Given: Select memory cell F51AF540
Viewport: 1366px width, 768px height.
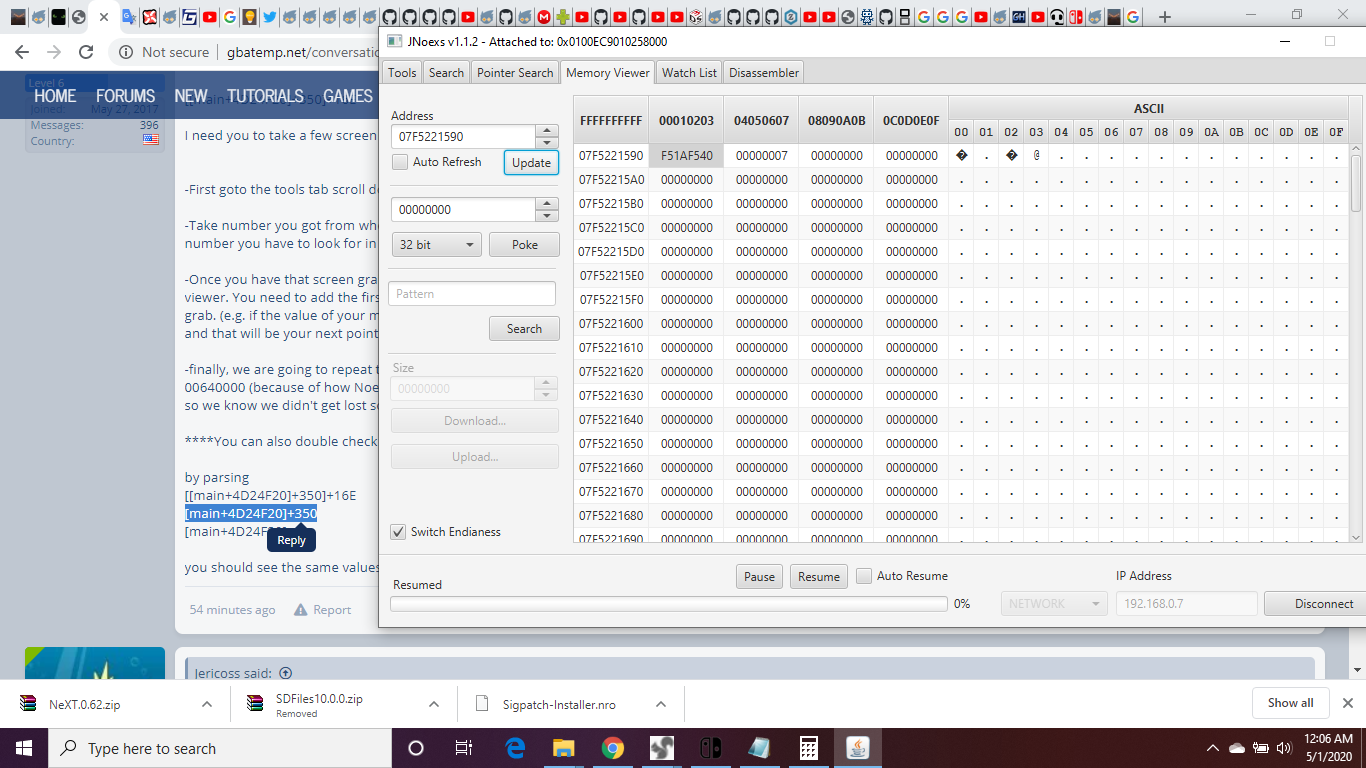Looking at the screenshot, I should (686, 156).
